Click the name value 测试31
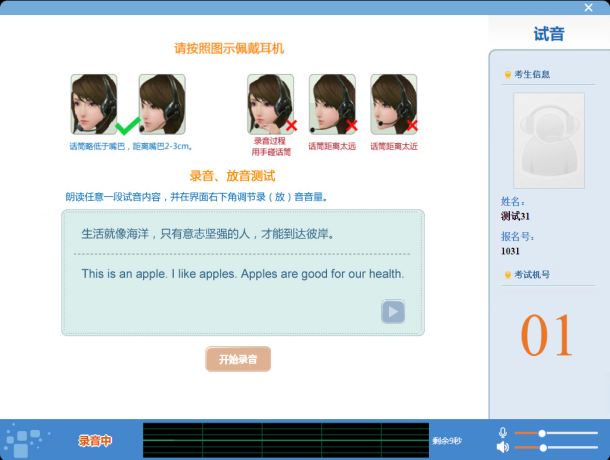The image size is (610, 460). [515, 216]
